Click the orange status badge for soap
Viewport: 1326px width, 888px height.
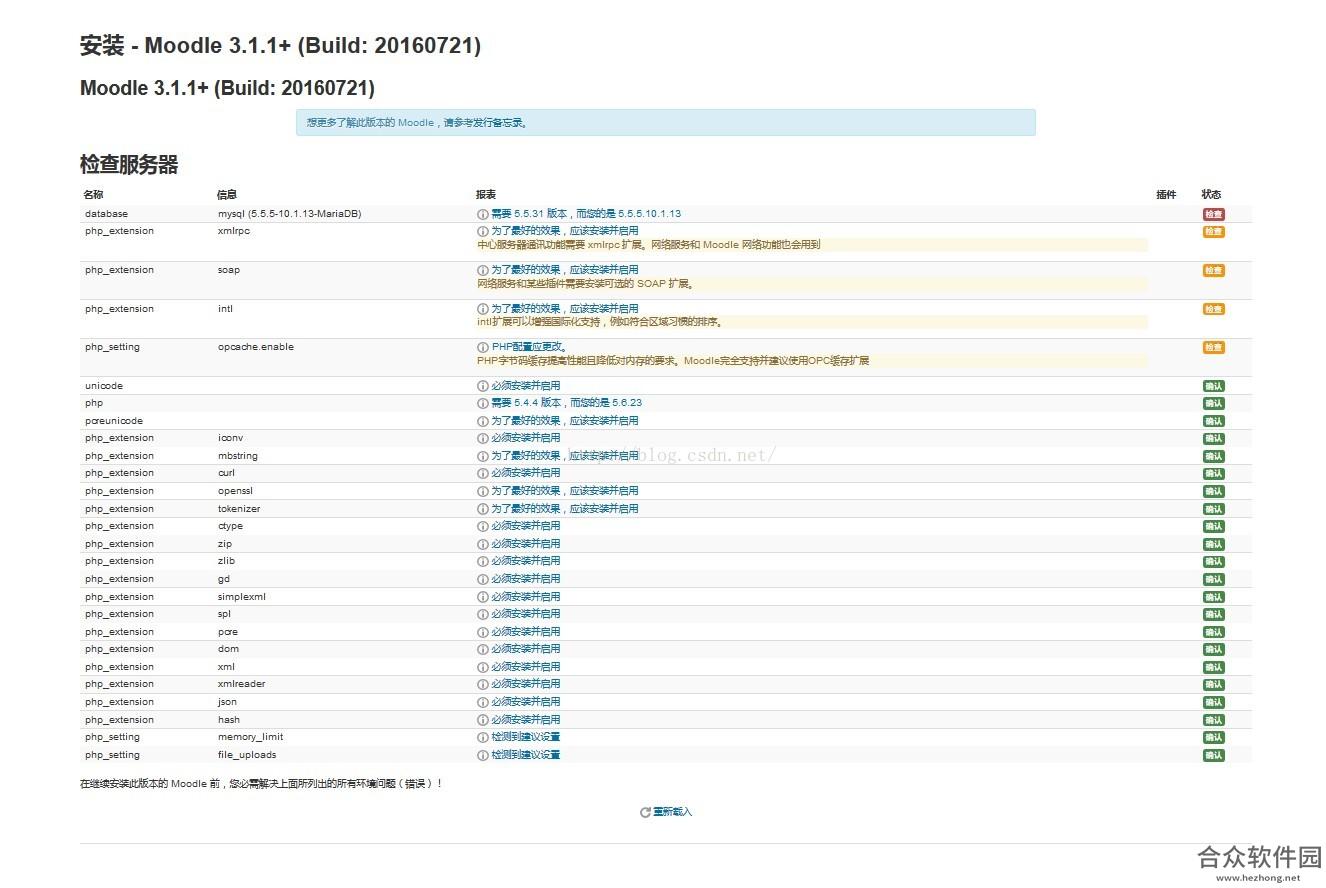(x=1213, y=270)
